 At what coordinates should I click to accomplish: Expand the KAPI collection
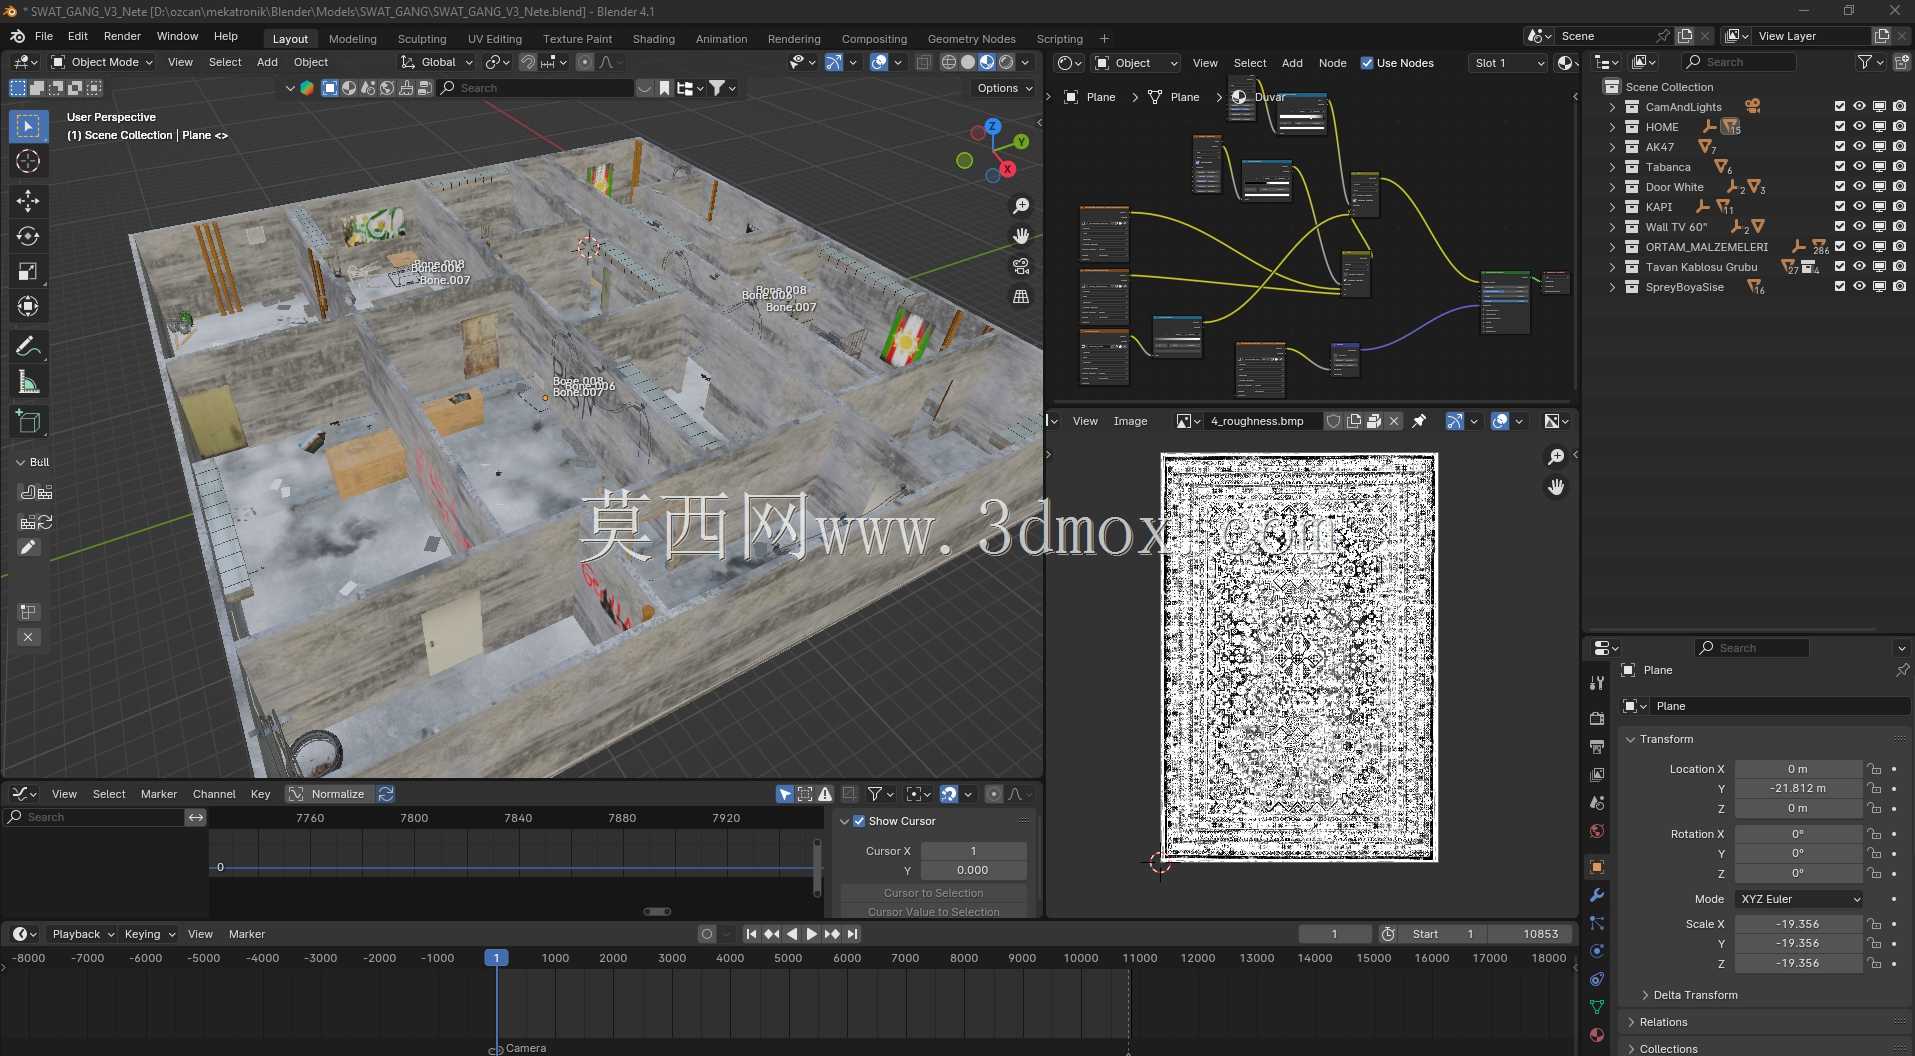point(1612,207)
